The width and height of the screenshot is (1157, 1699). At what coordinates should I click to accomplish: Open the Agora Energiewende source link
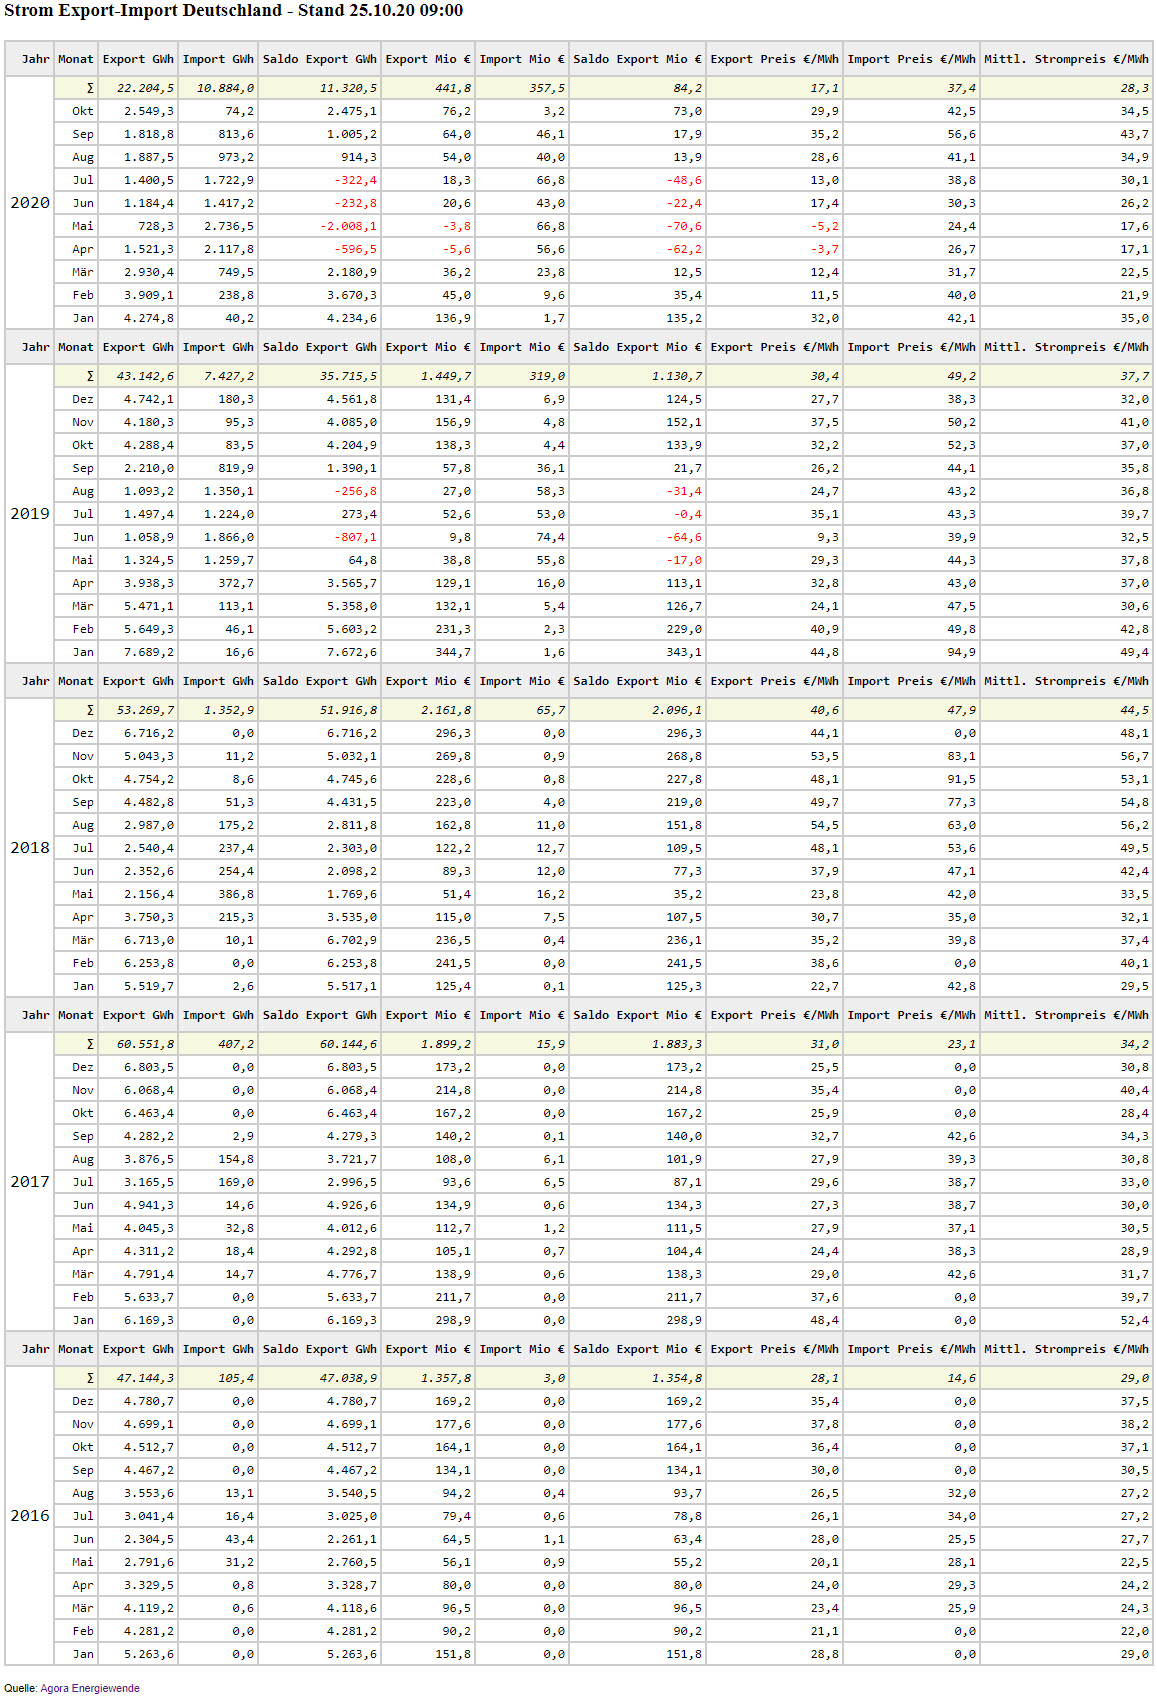[x=90, y=1688]
